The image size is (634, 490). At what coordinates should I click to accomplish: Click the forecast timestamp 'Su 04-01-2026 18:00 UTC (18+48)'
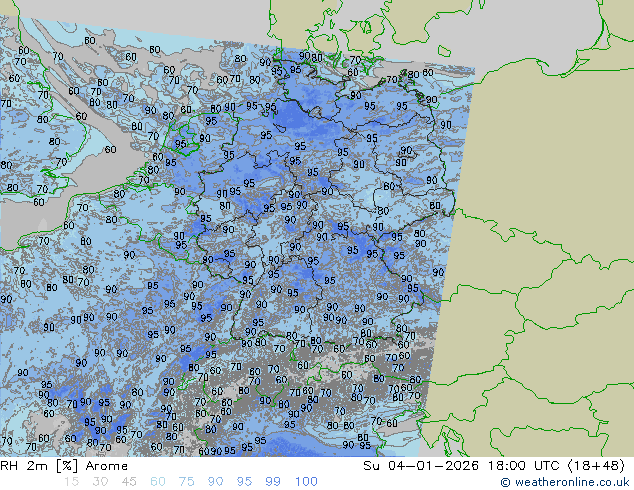coord(494,466)
